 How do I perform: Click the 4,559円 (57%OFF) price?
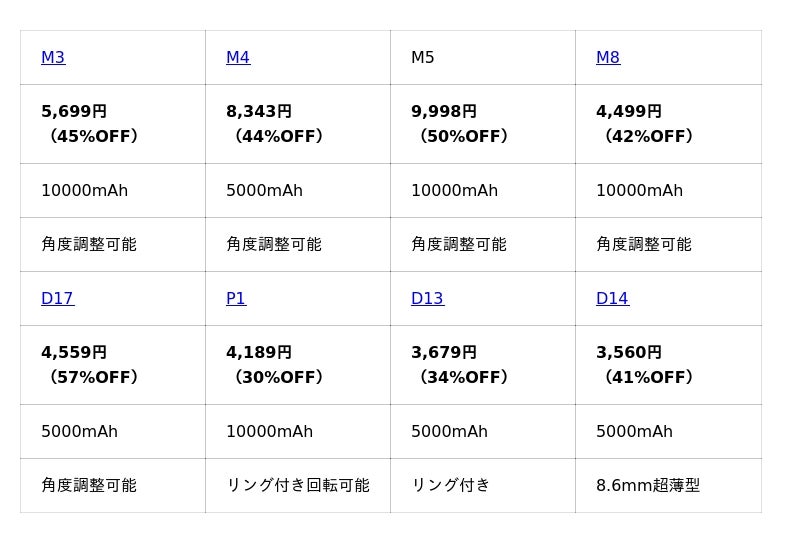[90, 365]
